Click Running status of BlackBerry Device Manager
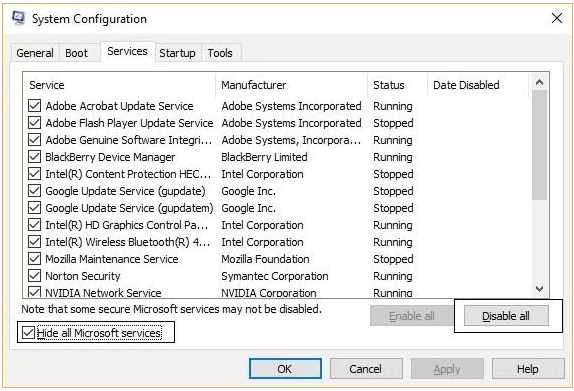This screenshot has height=391, width=574. click(x=393, y=157)
